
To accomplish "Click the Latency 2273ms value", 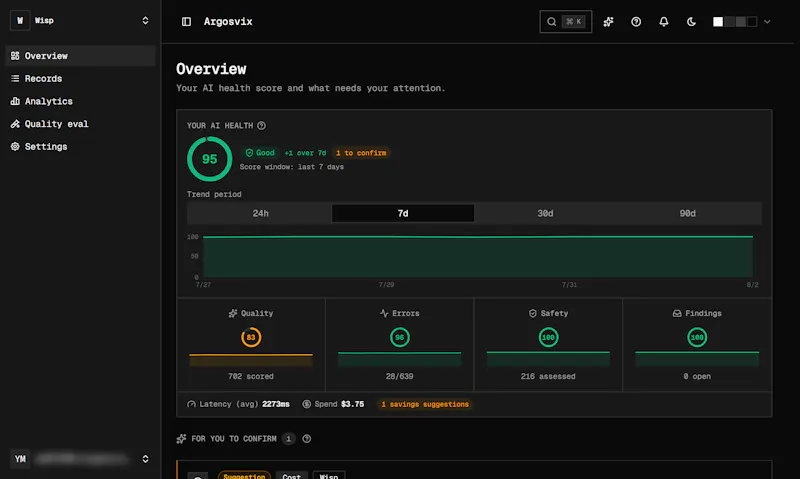I will coord(276,404).
